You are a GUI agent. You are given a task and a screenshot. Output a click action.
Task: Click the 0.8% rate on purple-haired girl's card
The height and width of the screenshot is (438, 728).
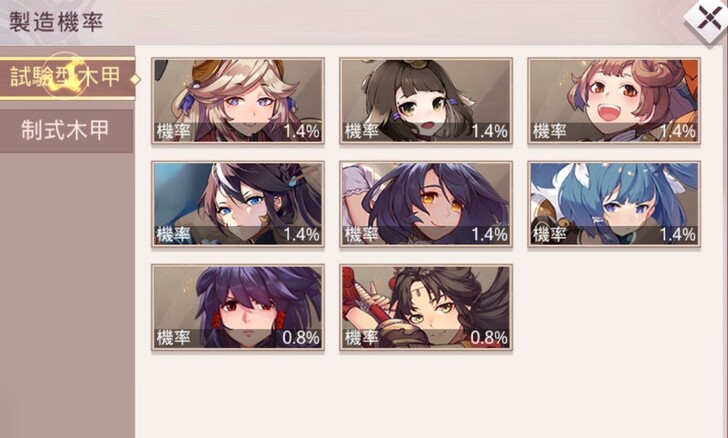(x=301, y=338)
